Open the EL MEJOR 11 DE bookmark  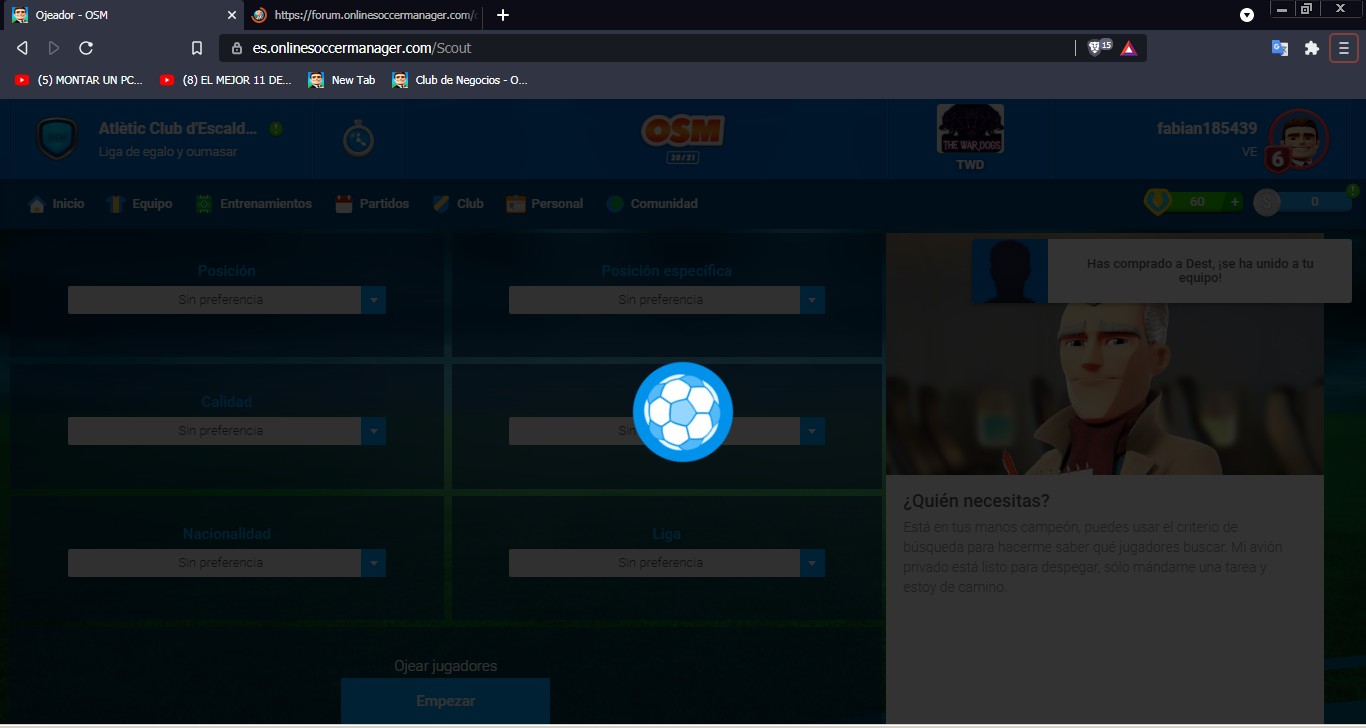click(x=226, y=80)
